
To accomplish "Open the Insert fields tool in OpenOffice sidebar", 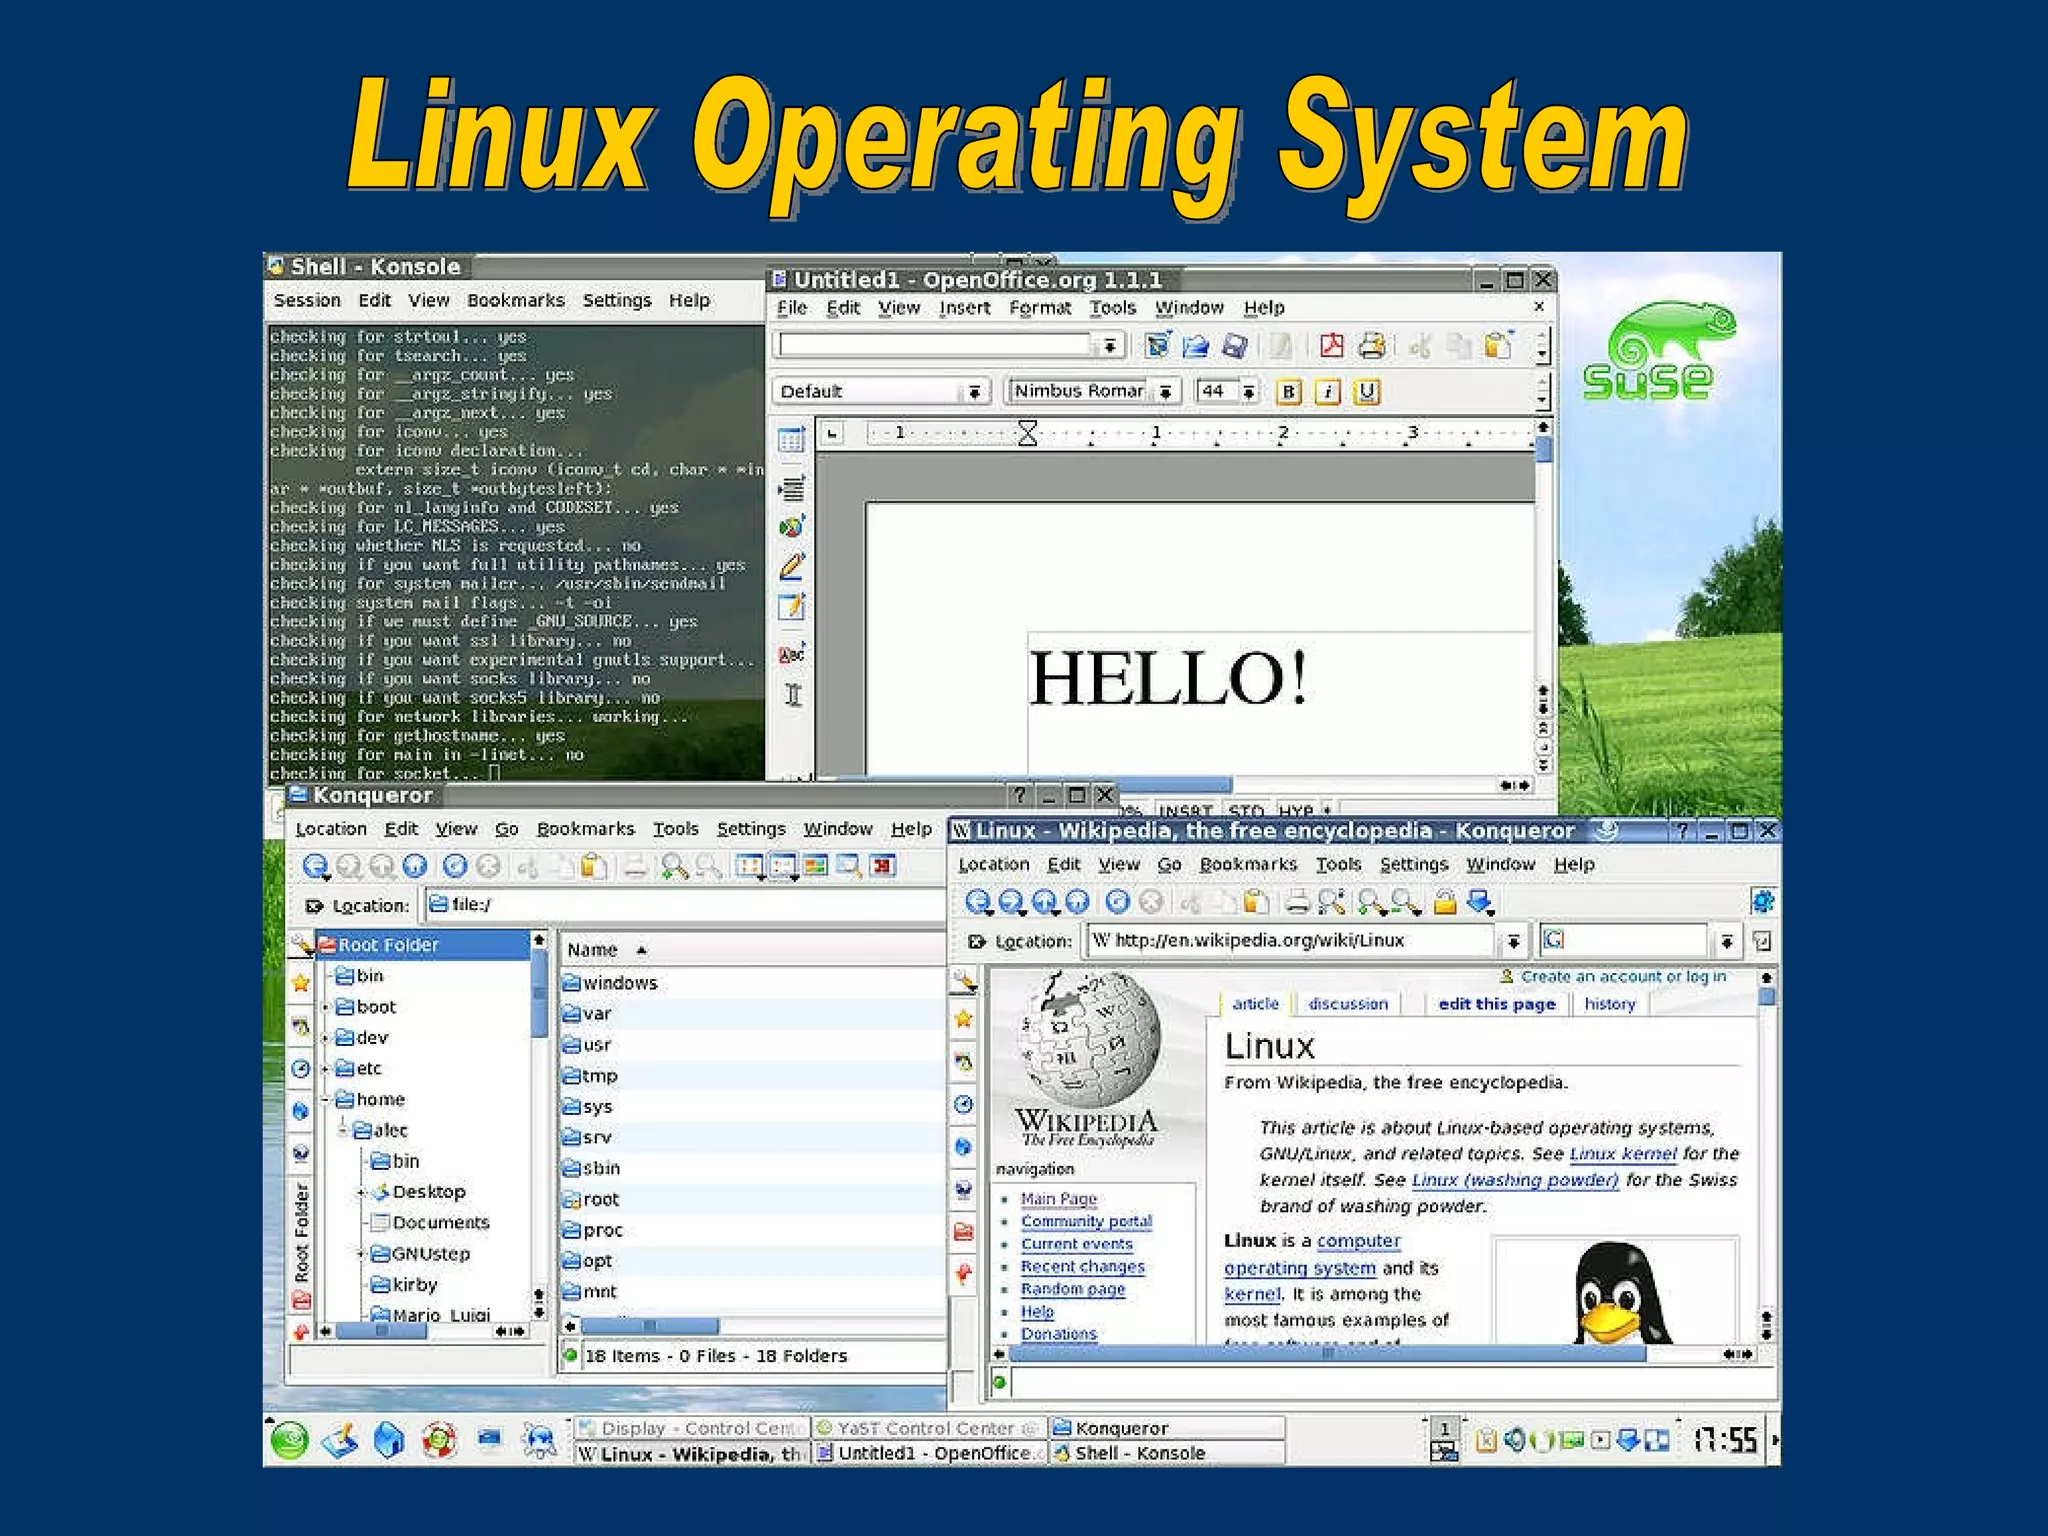I will click(792, 488).
